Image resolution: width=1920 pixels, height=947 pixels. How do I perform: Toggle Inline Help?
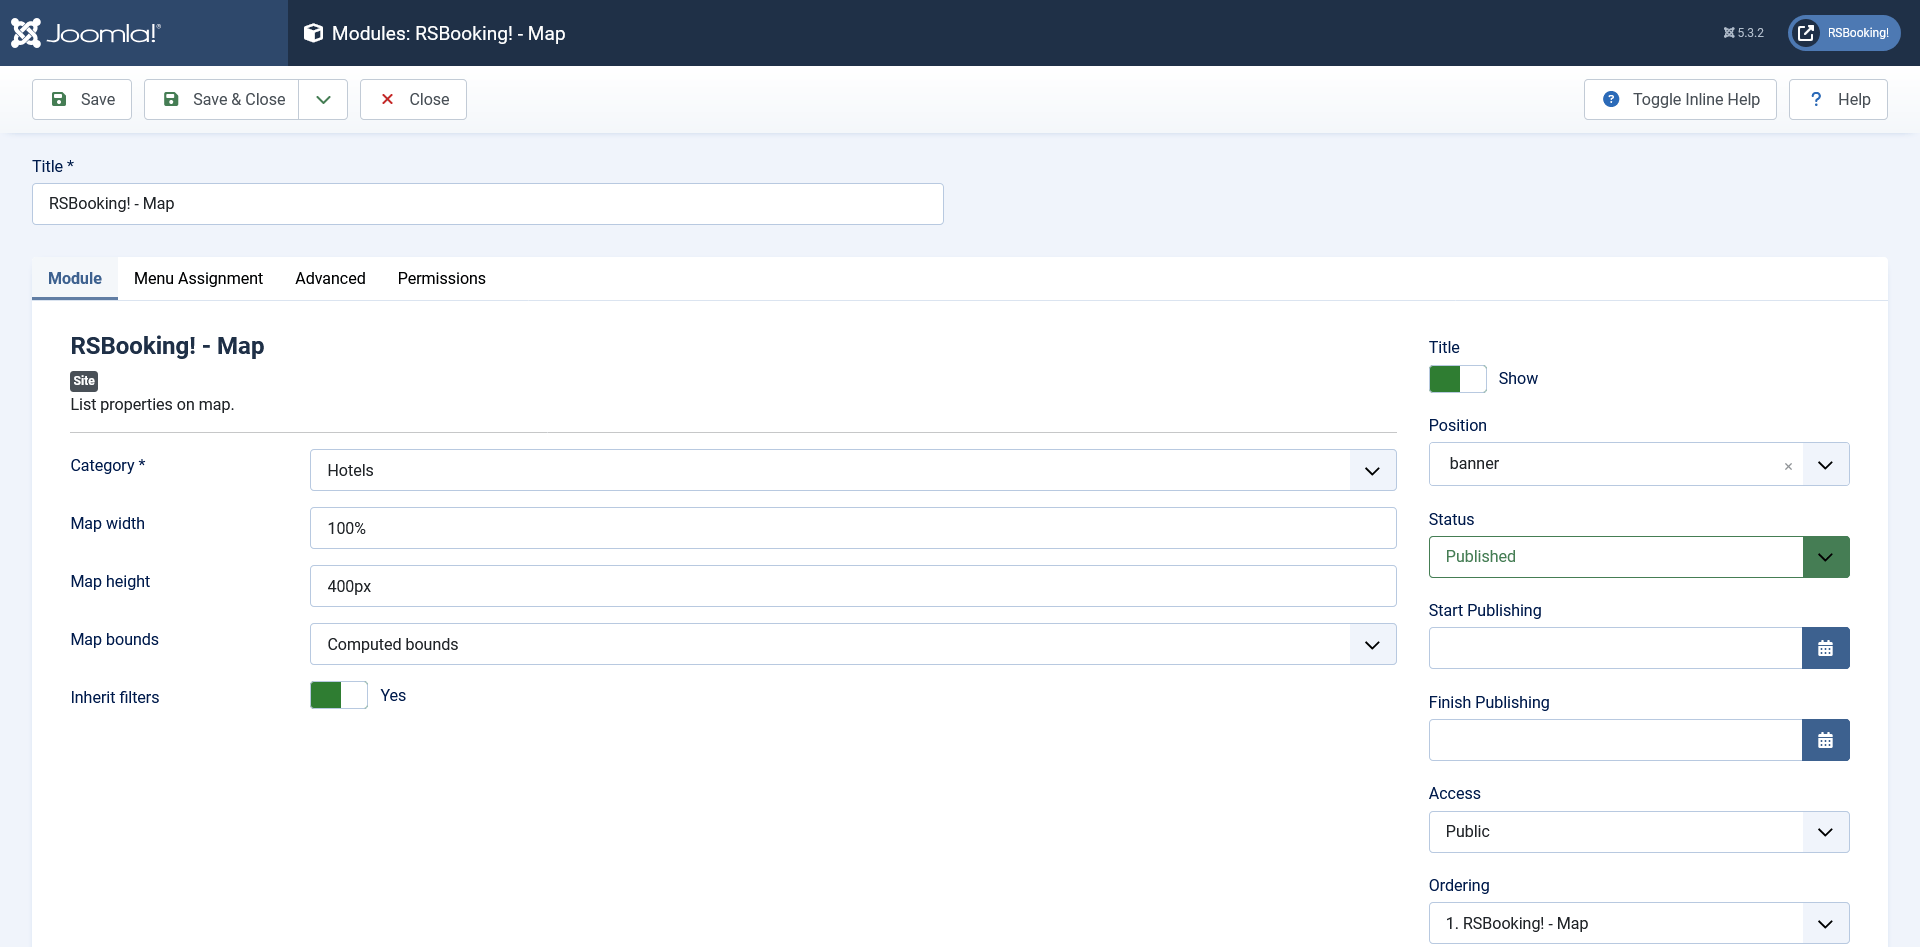[x=1680, y=99]
